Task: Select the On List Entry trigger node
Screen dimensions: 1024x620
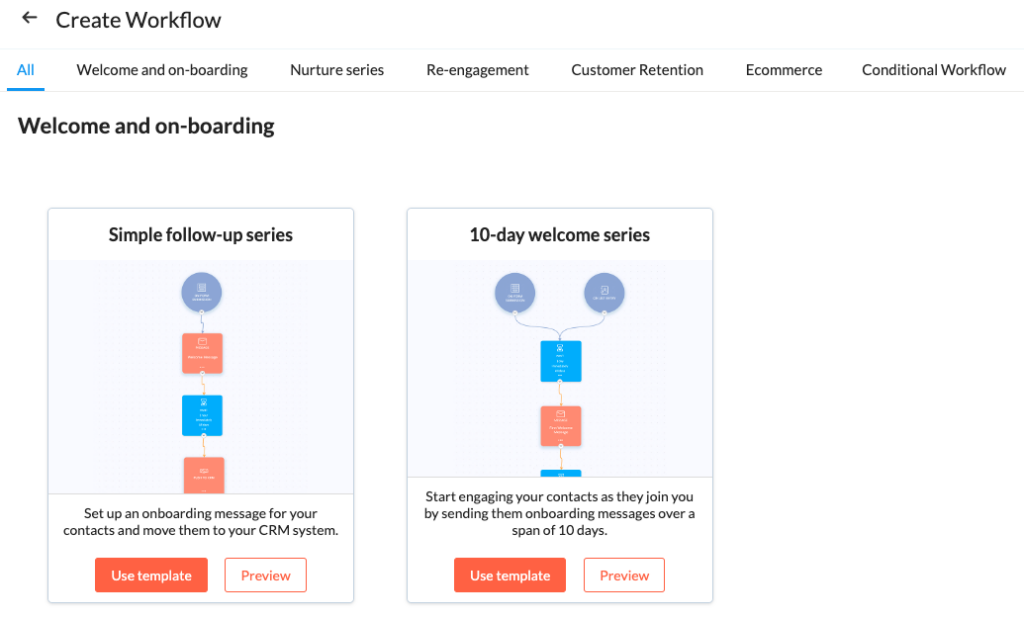Action: tap(604, 292)
